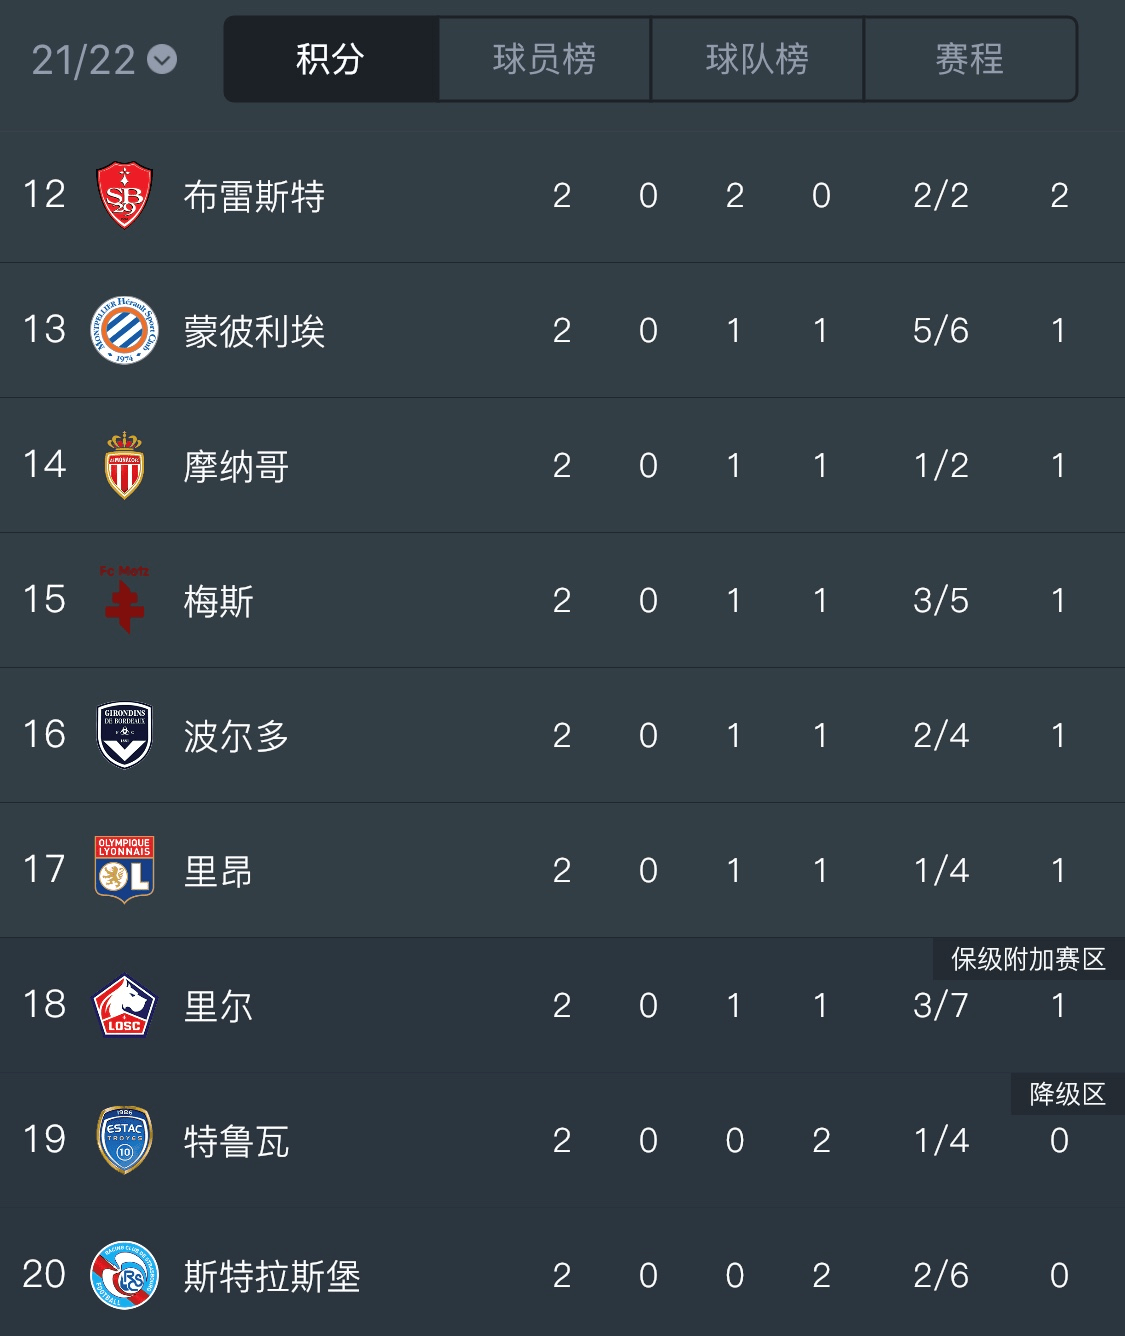Open team name 斯特拉斯堡
1125x1336 pixels.
pyautogui.click(x=272, y=1276)
